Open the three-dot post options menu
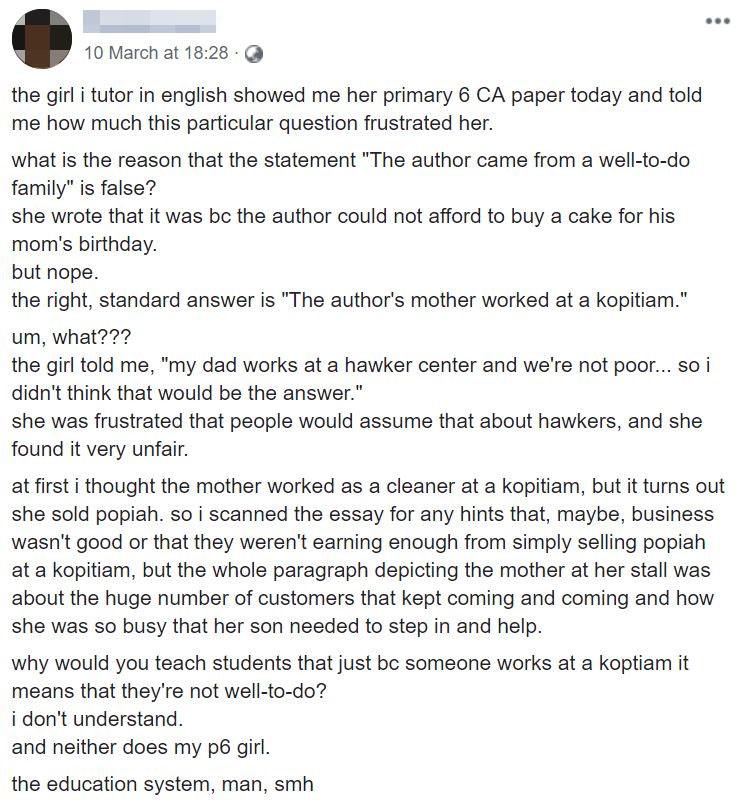737x801 pixels. tap(712, 20)
